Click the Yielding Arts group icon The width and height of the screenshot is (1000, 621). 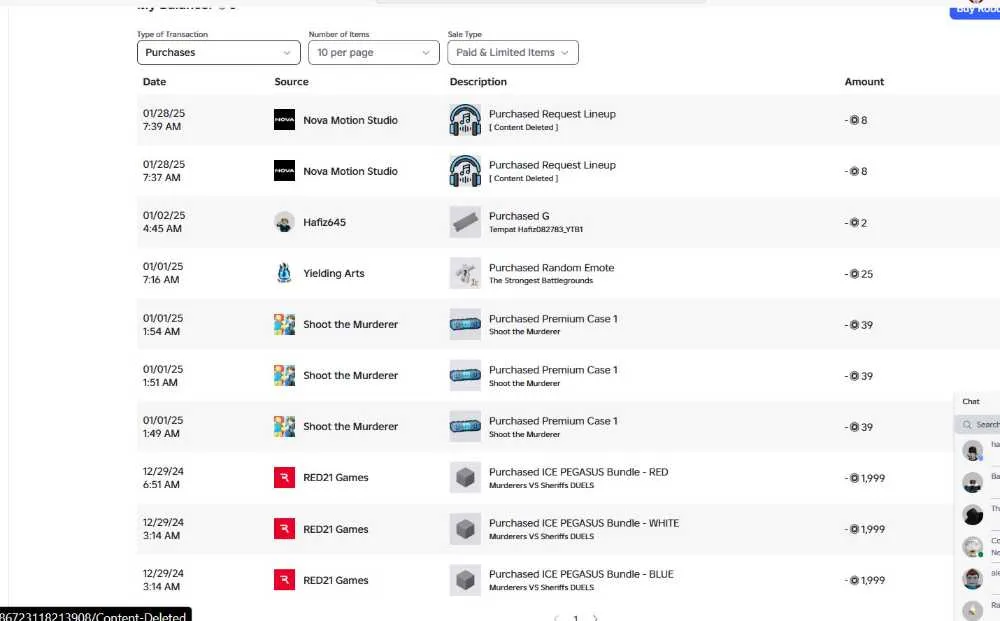[284, 273]
